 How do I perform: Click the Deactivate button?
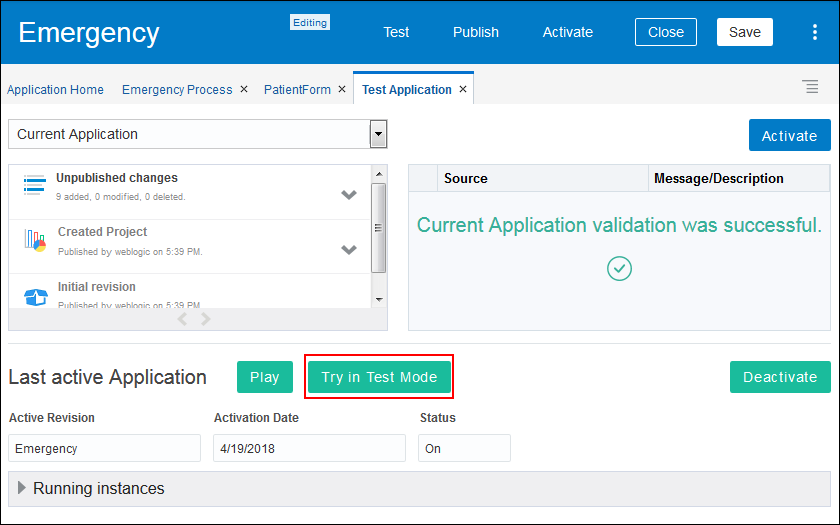[x=780, y=377]
